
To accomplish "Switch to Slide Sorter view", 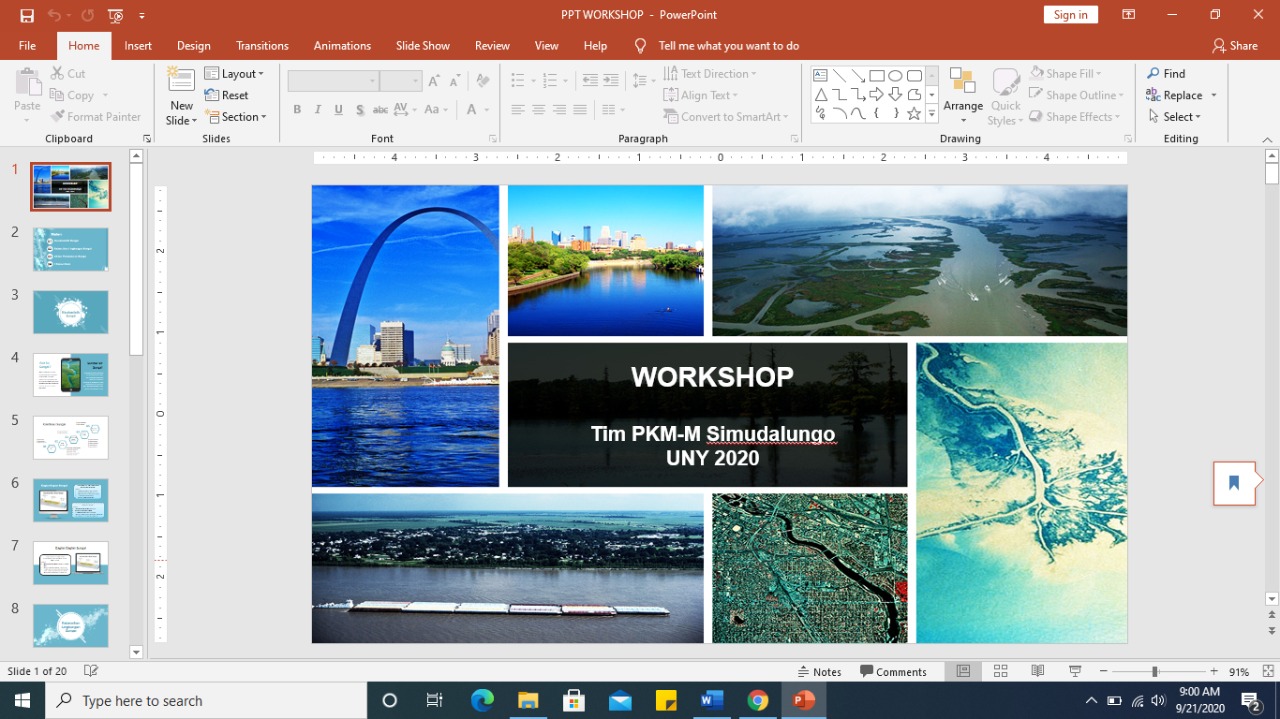I will 1000,671.
